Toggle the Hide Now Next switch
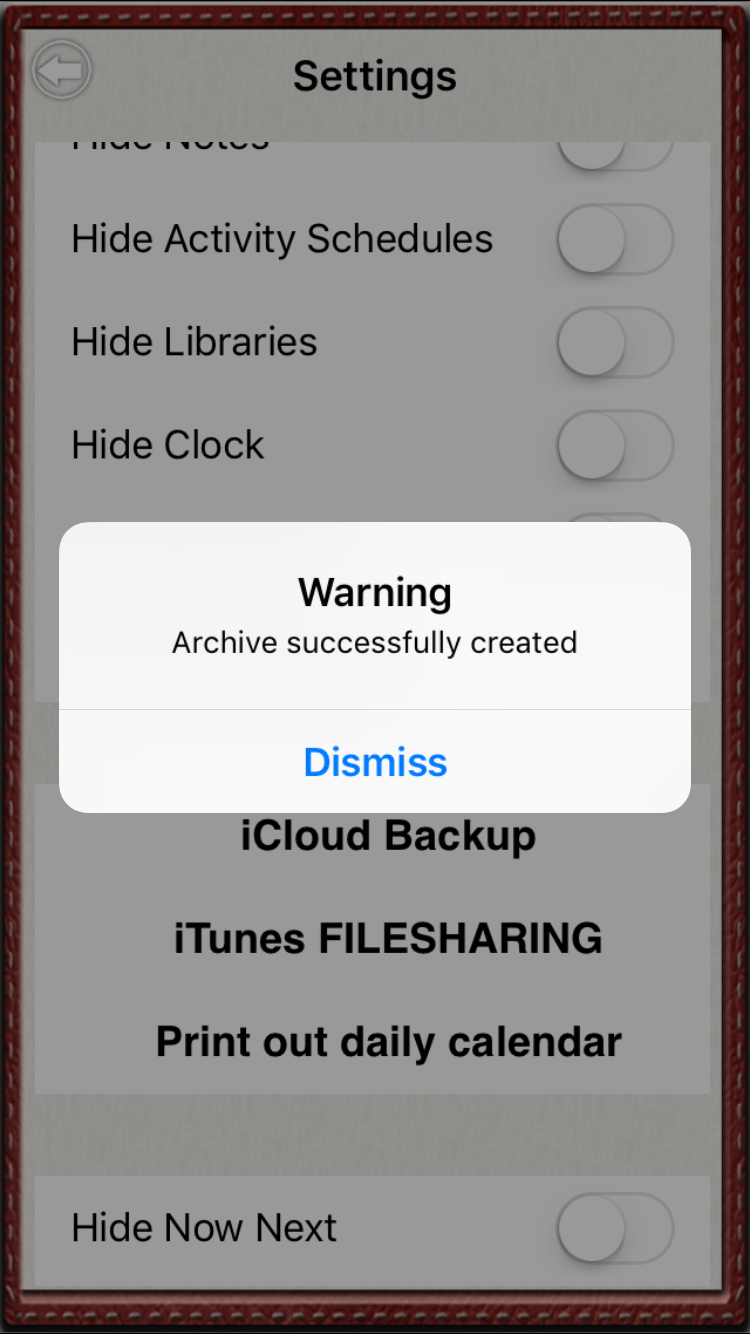The image size is (750, 1334). point(615,1228)
